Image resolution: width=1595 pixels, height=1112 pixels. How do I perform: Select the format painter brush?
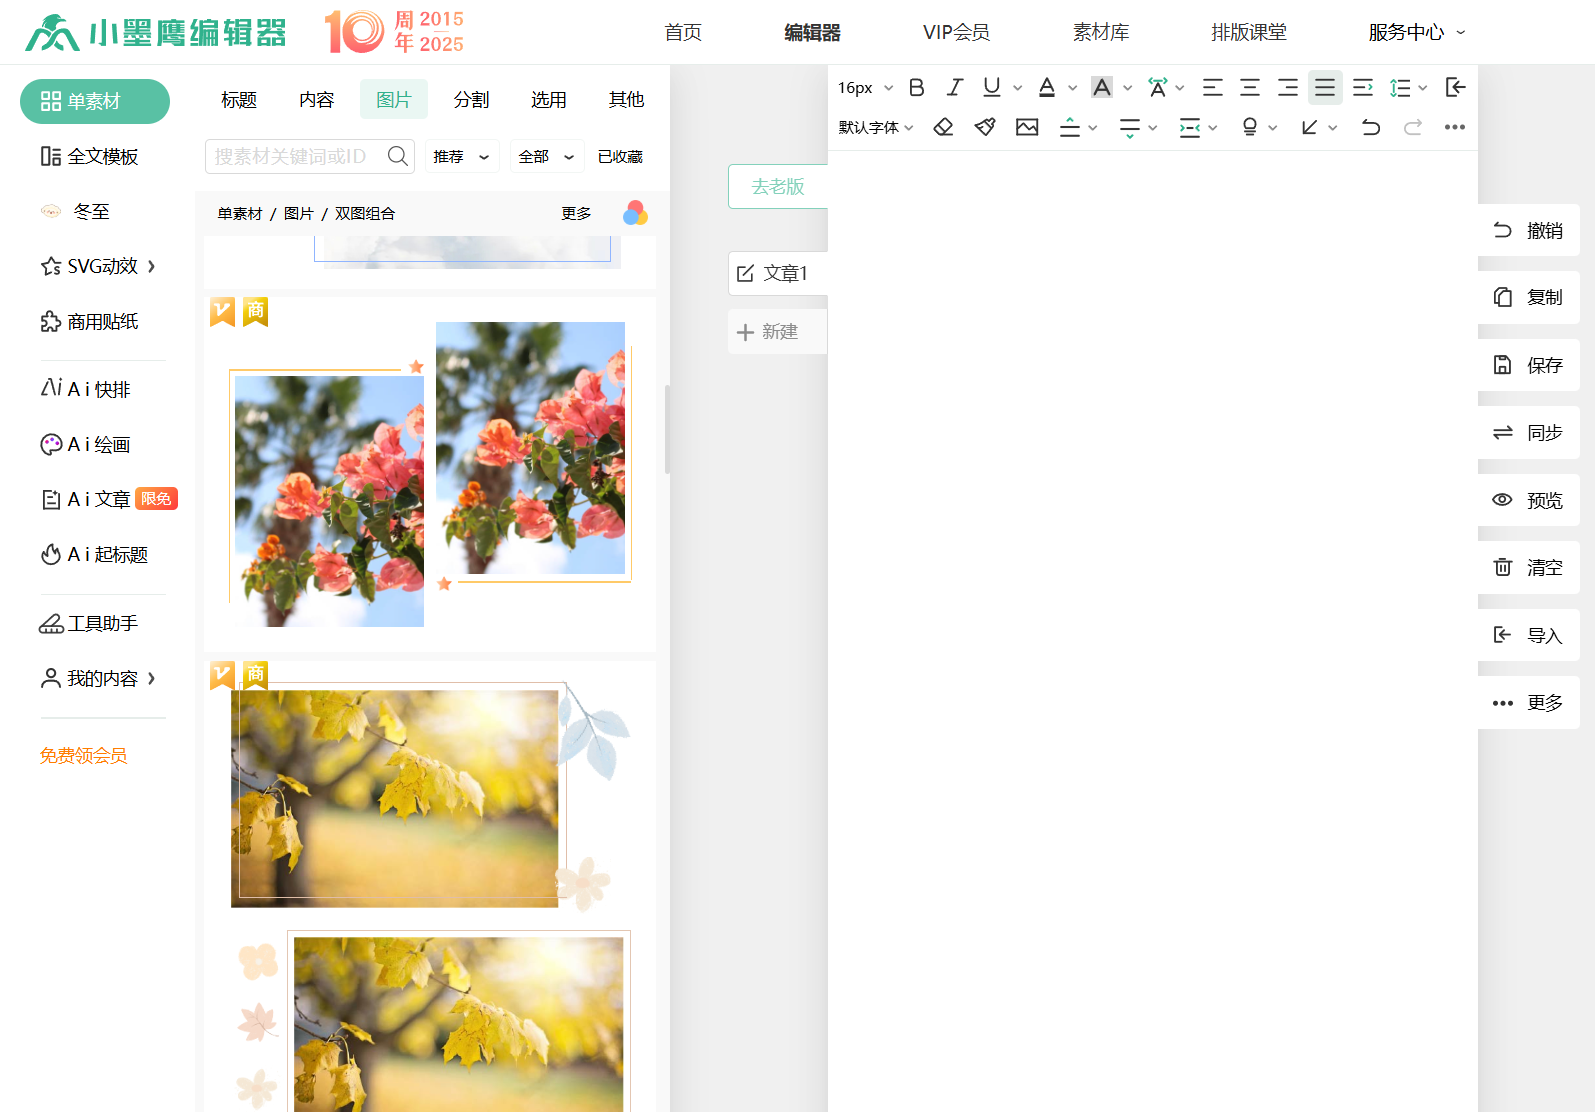(985, 127)
